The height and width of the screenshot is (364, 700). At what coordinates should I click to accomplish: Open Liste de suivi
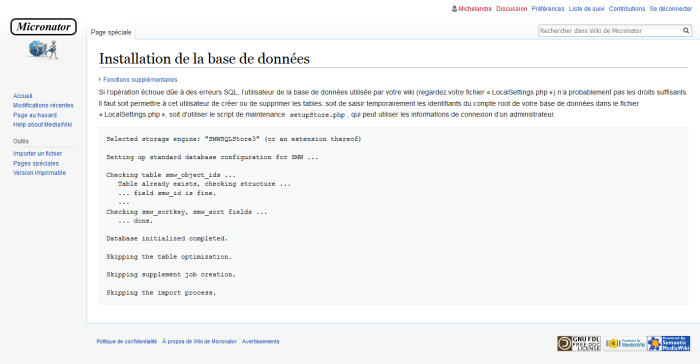586,8
